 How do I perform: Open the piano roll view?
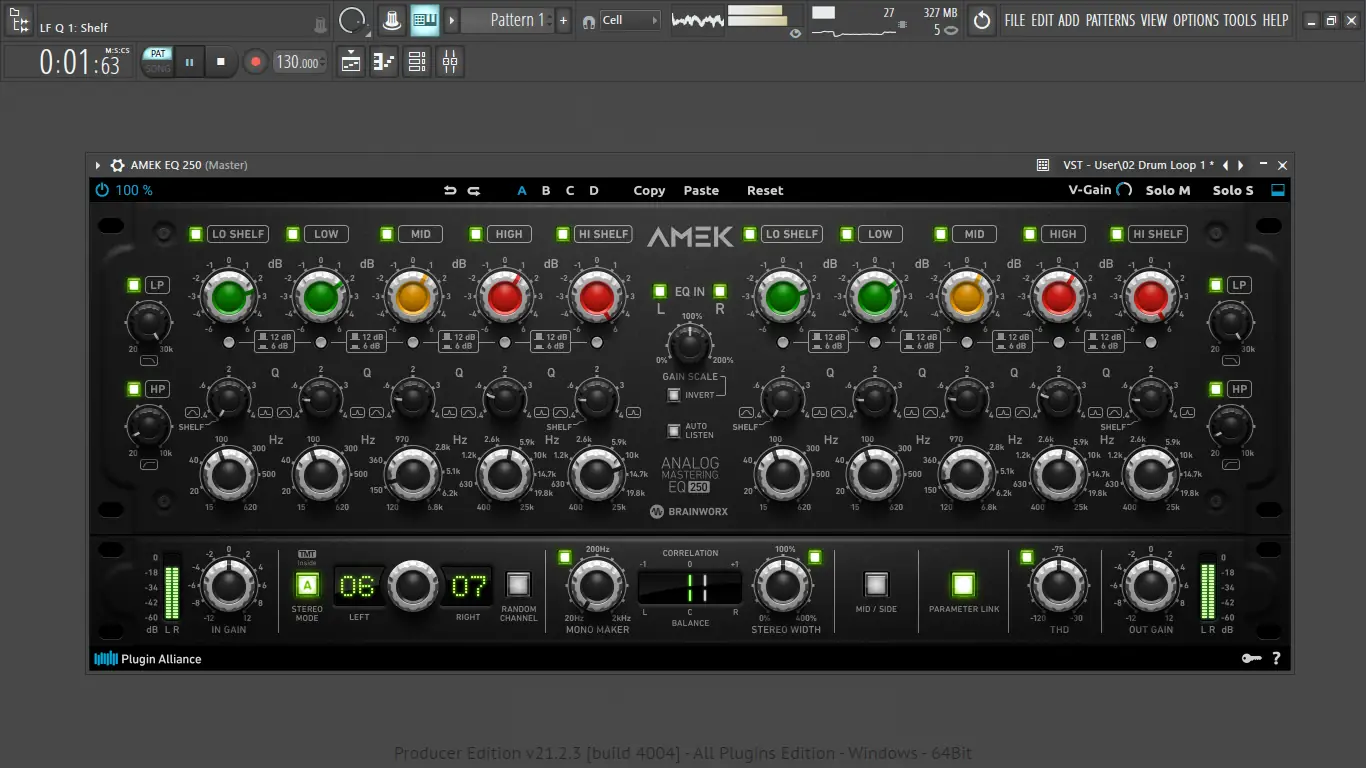[x=384, y=62]
